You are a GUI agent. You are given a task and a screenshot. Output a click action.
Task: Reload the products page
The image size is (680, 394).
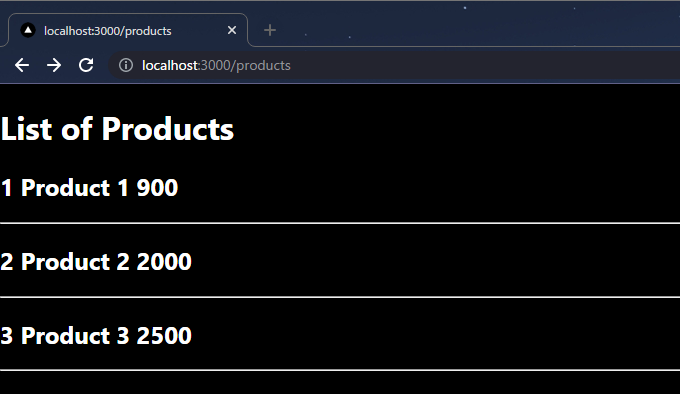[86, 65]
